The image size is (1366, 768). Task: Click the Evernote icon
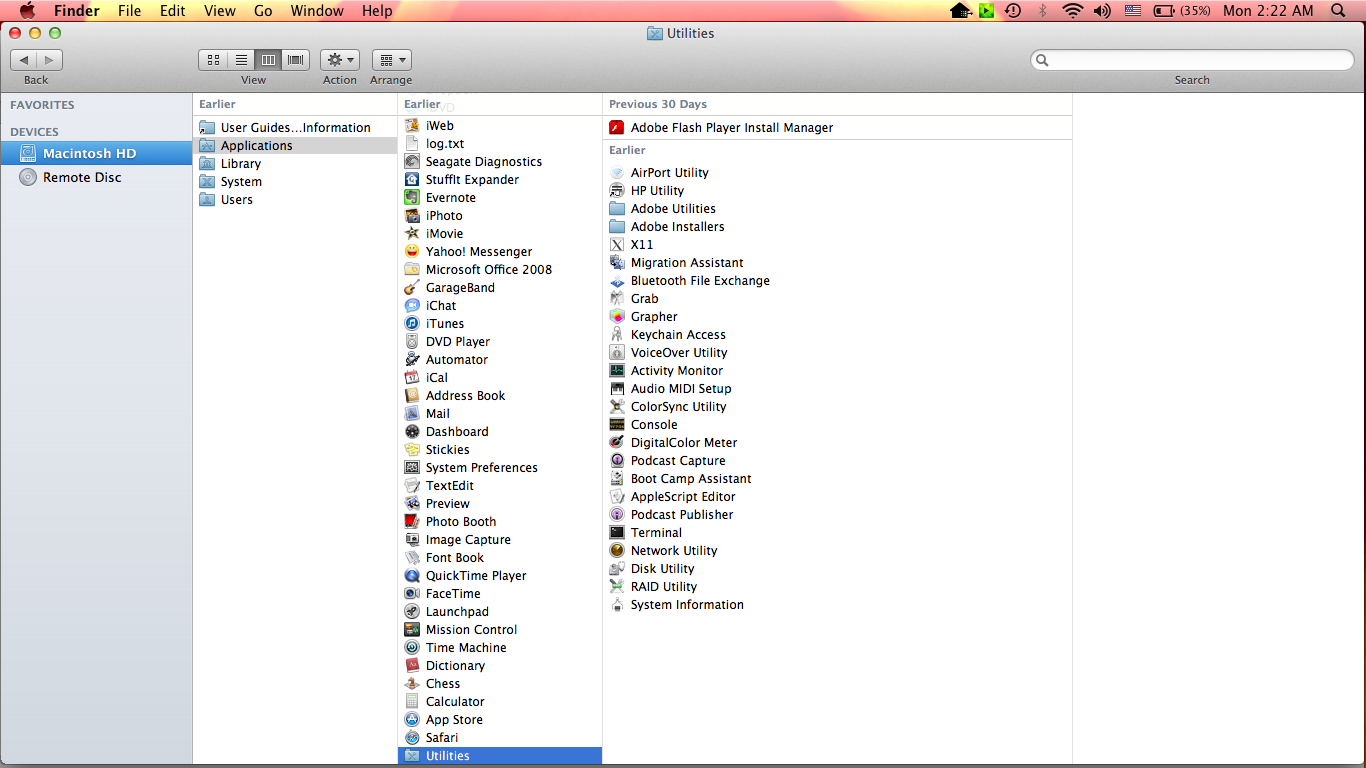[412, 198]
